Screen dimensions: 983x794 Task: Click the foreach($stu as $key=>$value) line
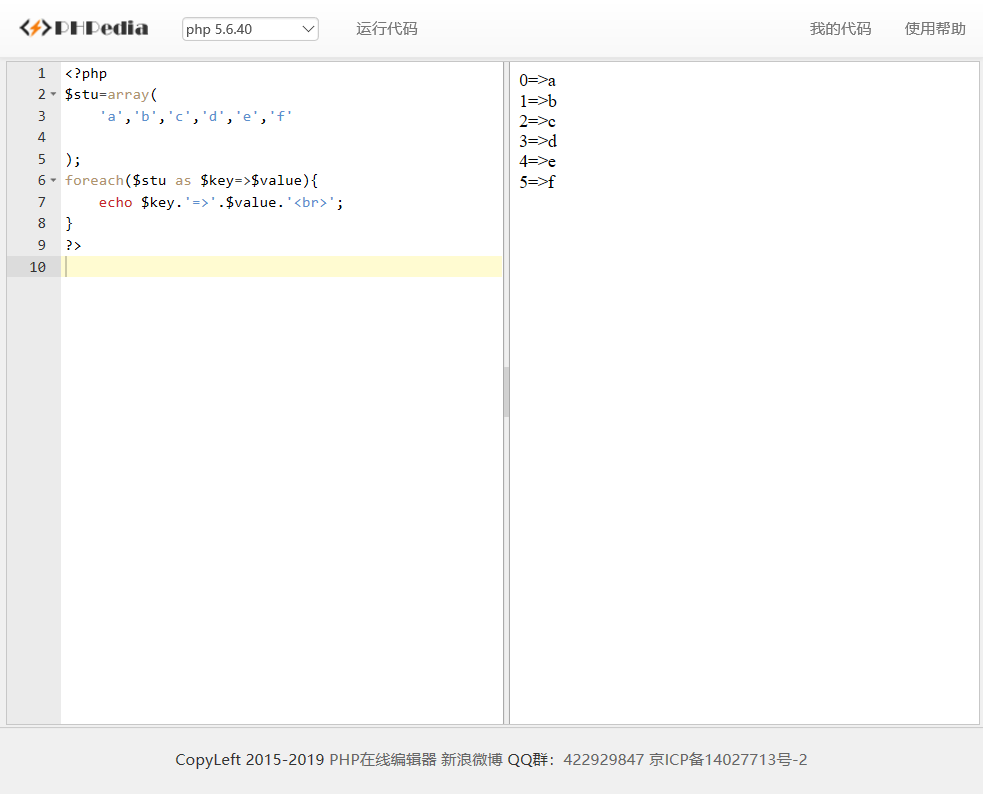191,180
